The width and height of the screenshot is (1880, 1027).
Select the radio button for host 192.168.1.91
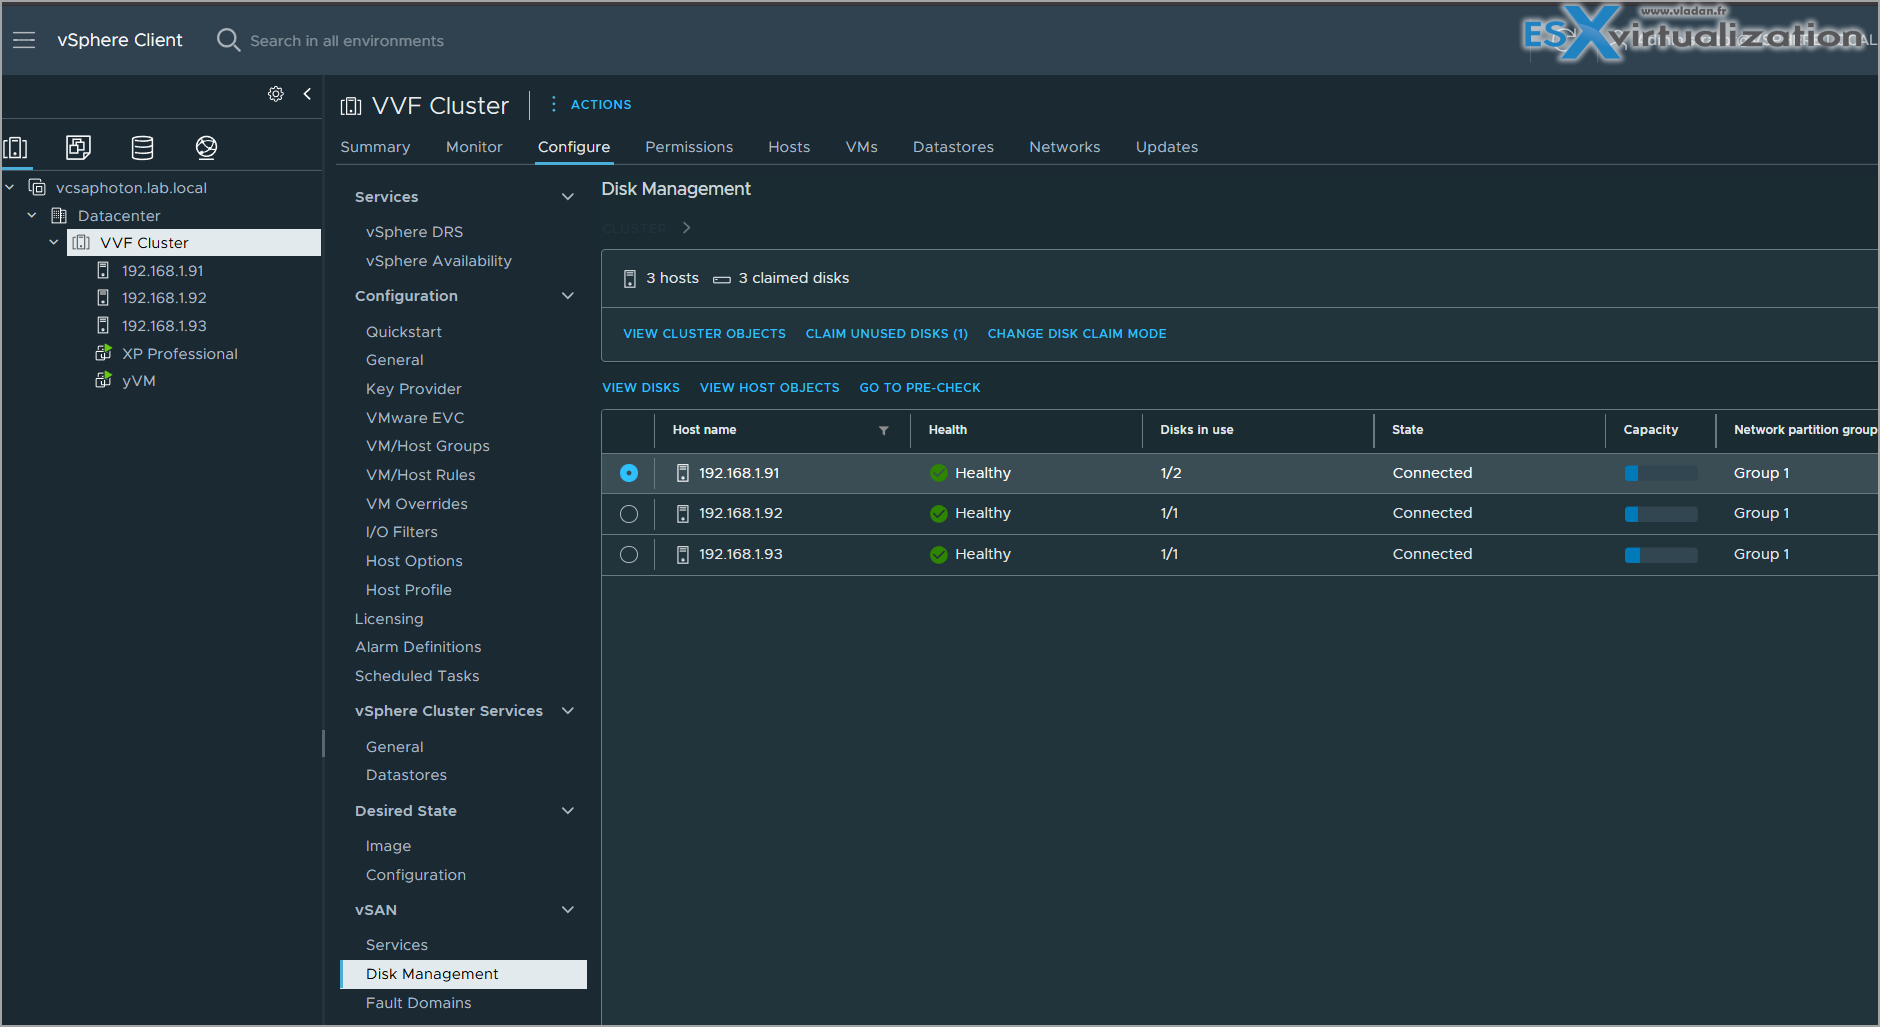pyautogui.click(x=629, y=473)
